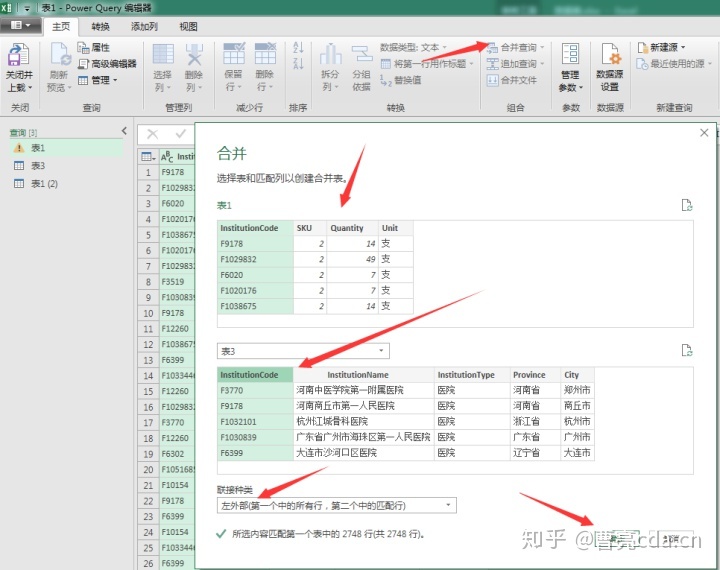Viewport: 720px width, 570px height.
Task: Click Replace Values (替换值)
Action: [x=401, y=80]
